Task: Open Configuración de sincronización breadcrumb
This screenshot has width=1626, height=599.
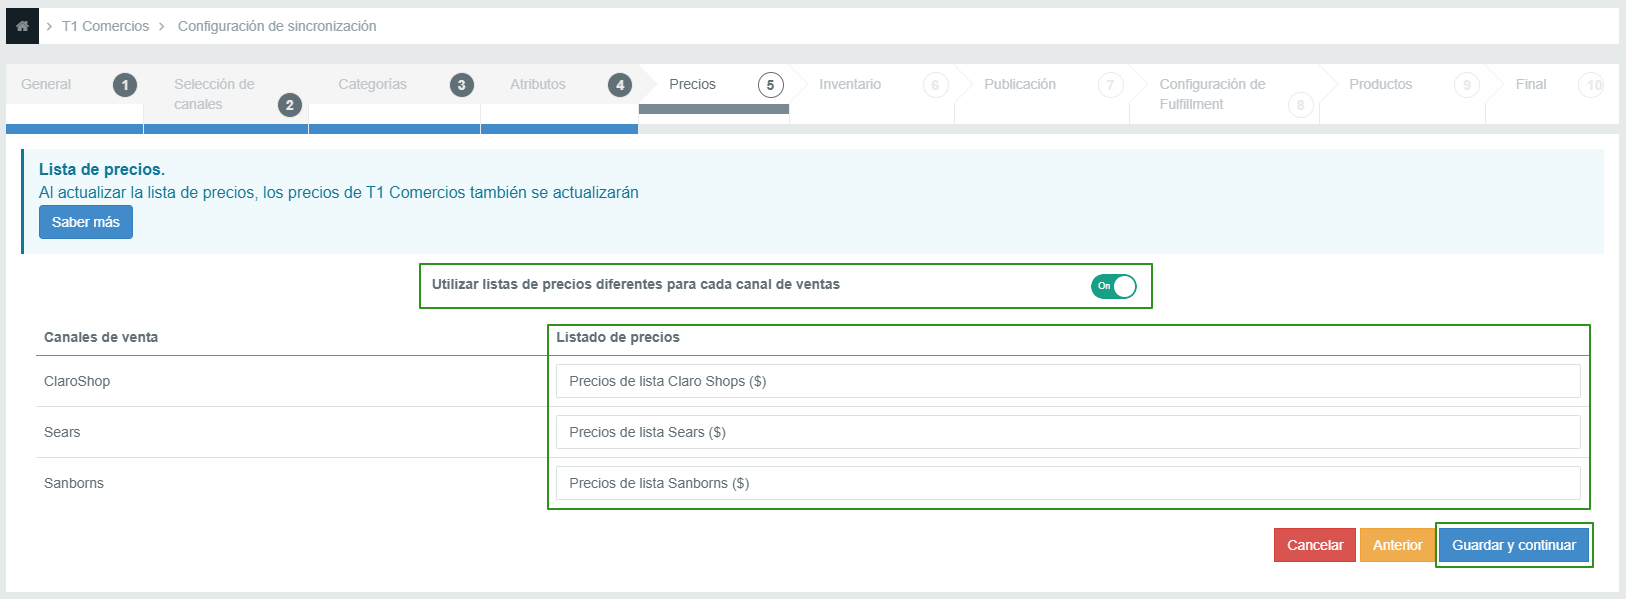Action: point(277,26)
